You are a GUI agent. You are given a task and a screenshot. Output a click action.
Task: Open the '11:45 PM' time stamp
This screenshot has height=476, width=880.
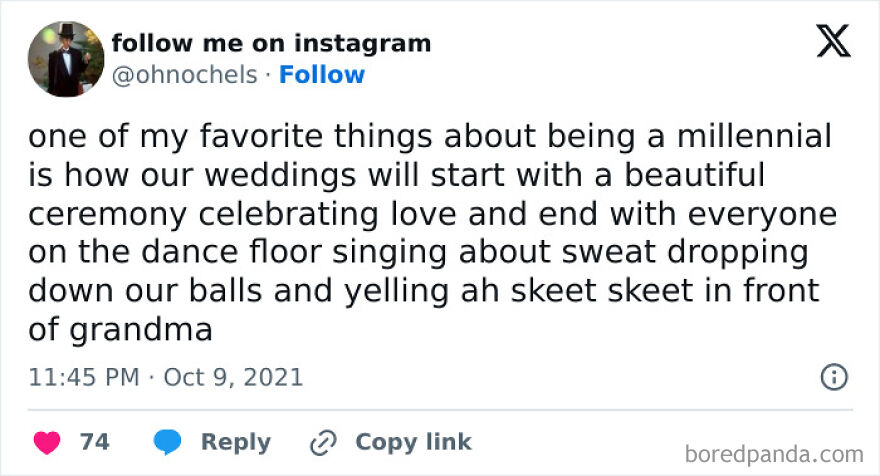point(82,378)
